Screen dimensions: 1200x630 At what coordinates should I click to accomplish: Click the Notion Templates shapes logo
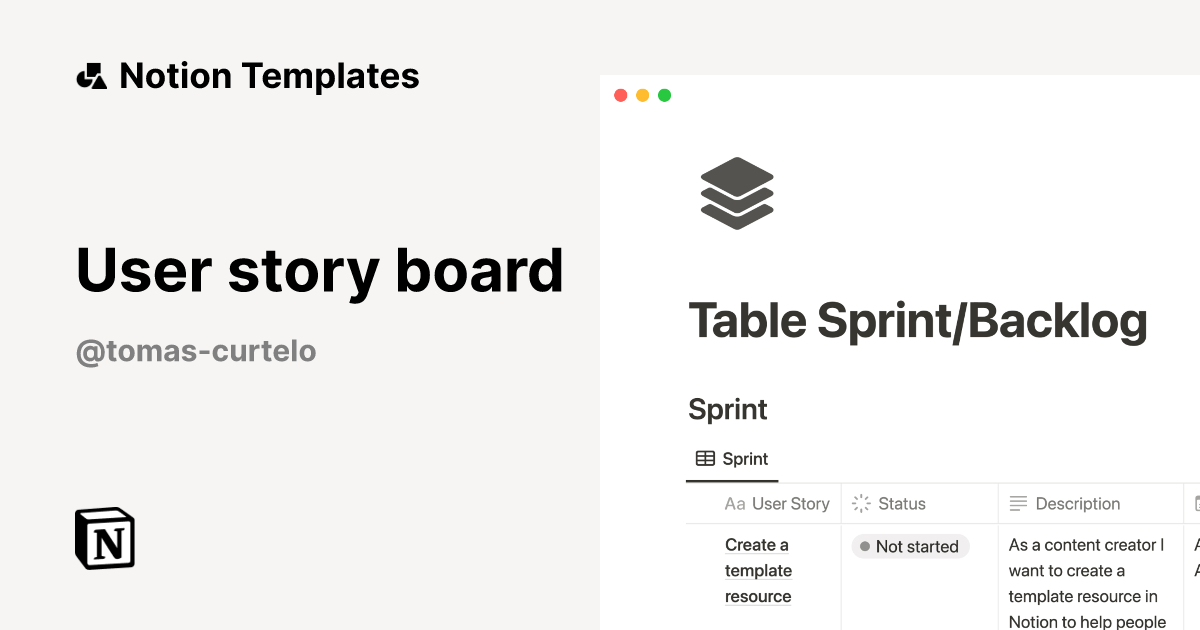click(92, 76)
